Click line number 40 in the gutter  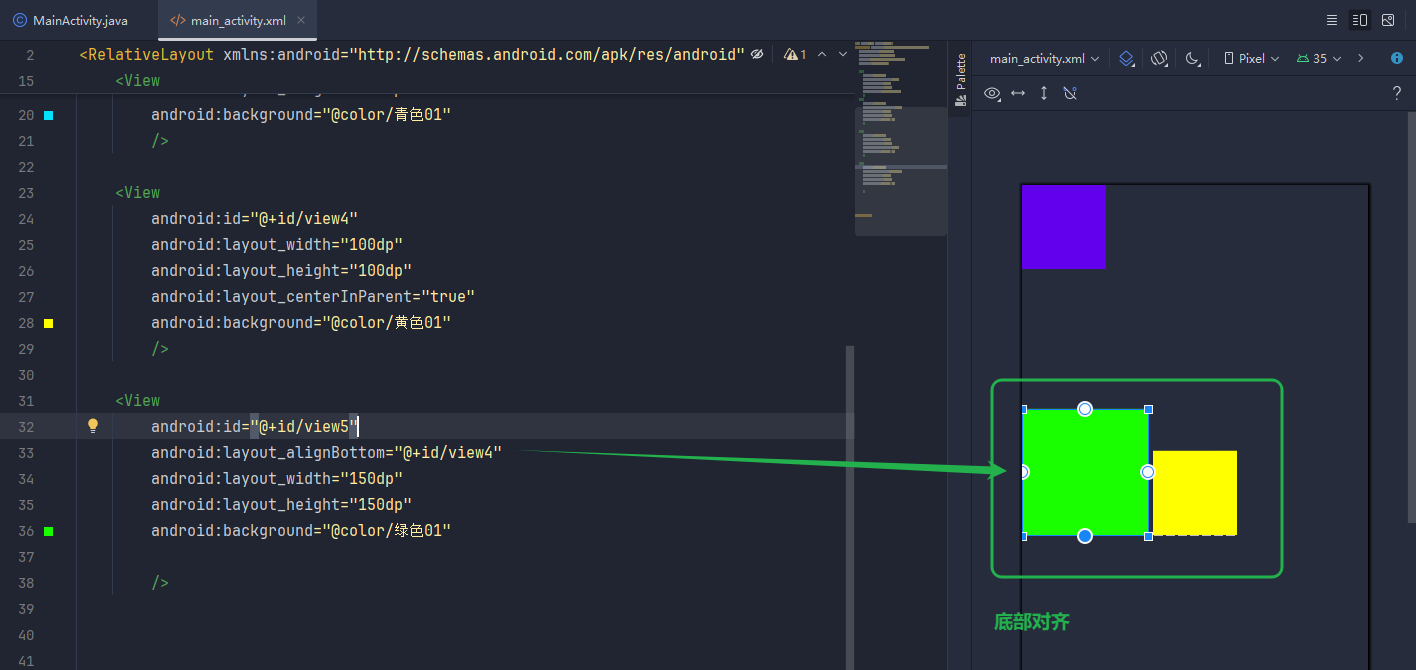26,635
